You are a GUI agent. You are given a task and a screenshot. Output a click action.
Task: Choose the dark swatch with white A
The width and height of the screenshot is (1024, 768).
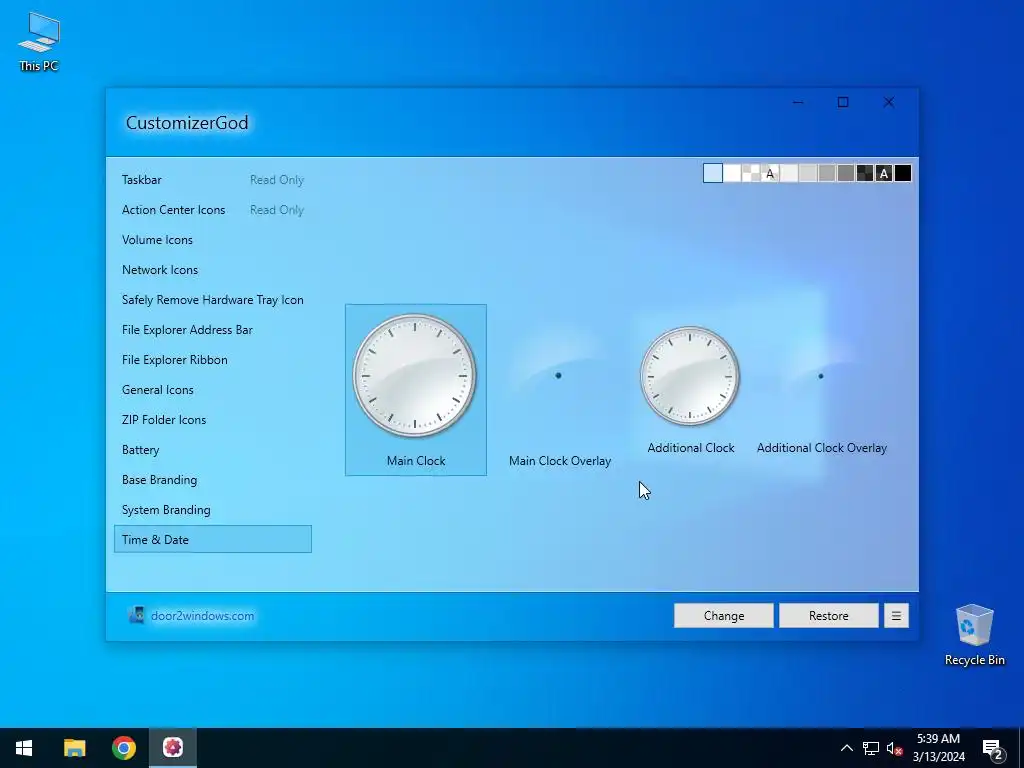coord(884,173)
